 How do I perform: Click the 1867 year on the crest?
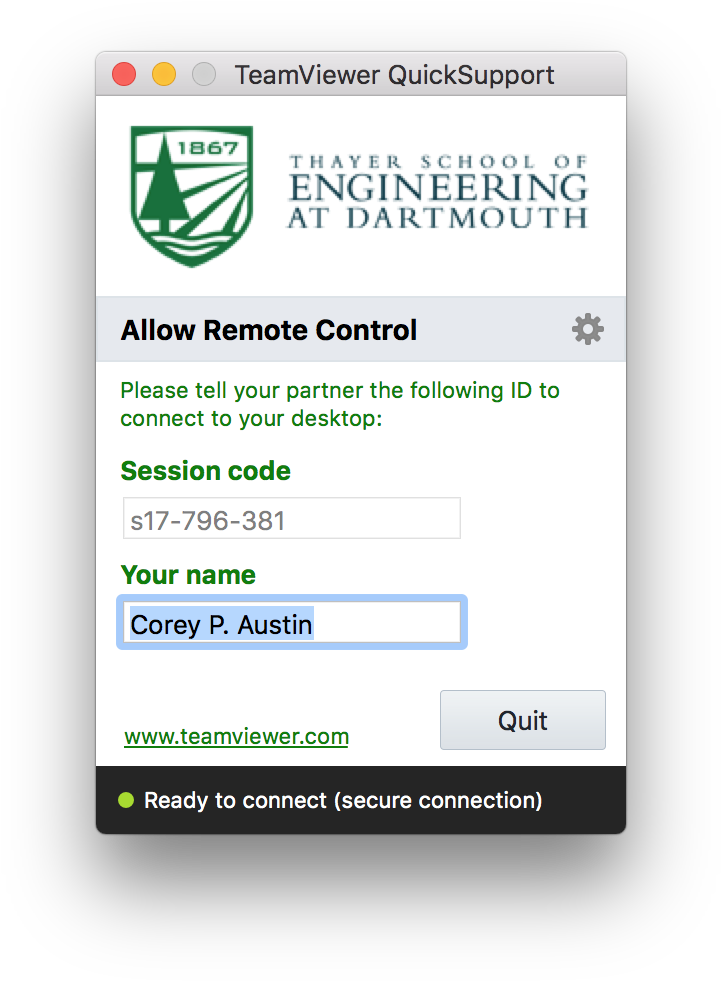208,148
